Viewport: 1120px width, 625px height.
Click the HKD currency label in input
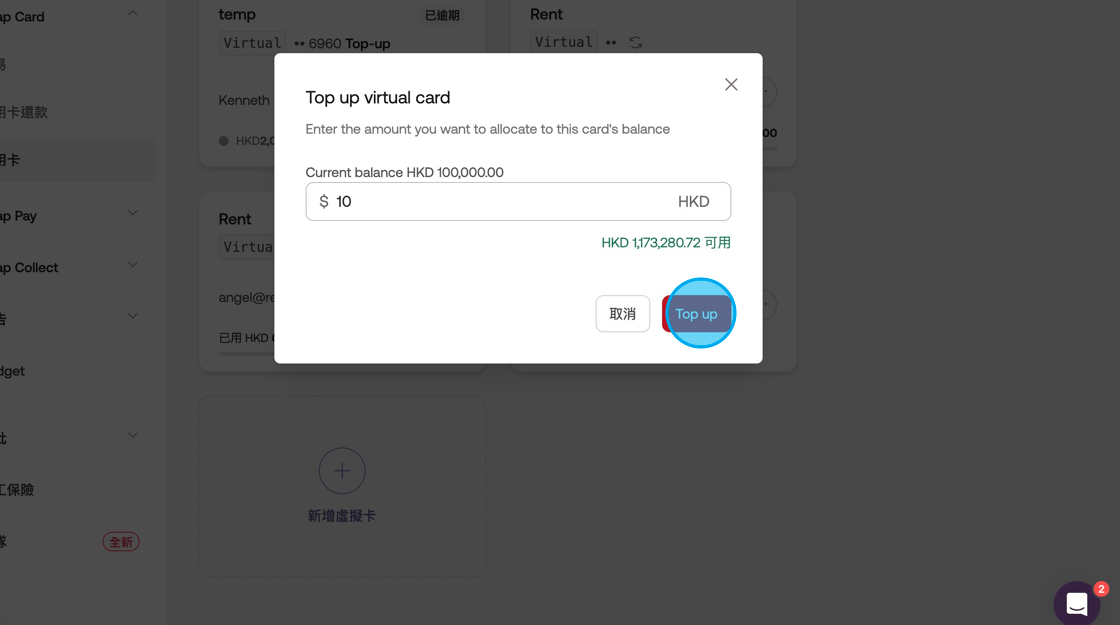click(693, 202)
